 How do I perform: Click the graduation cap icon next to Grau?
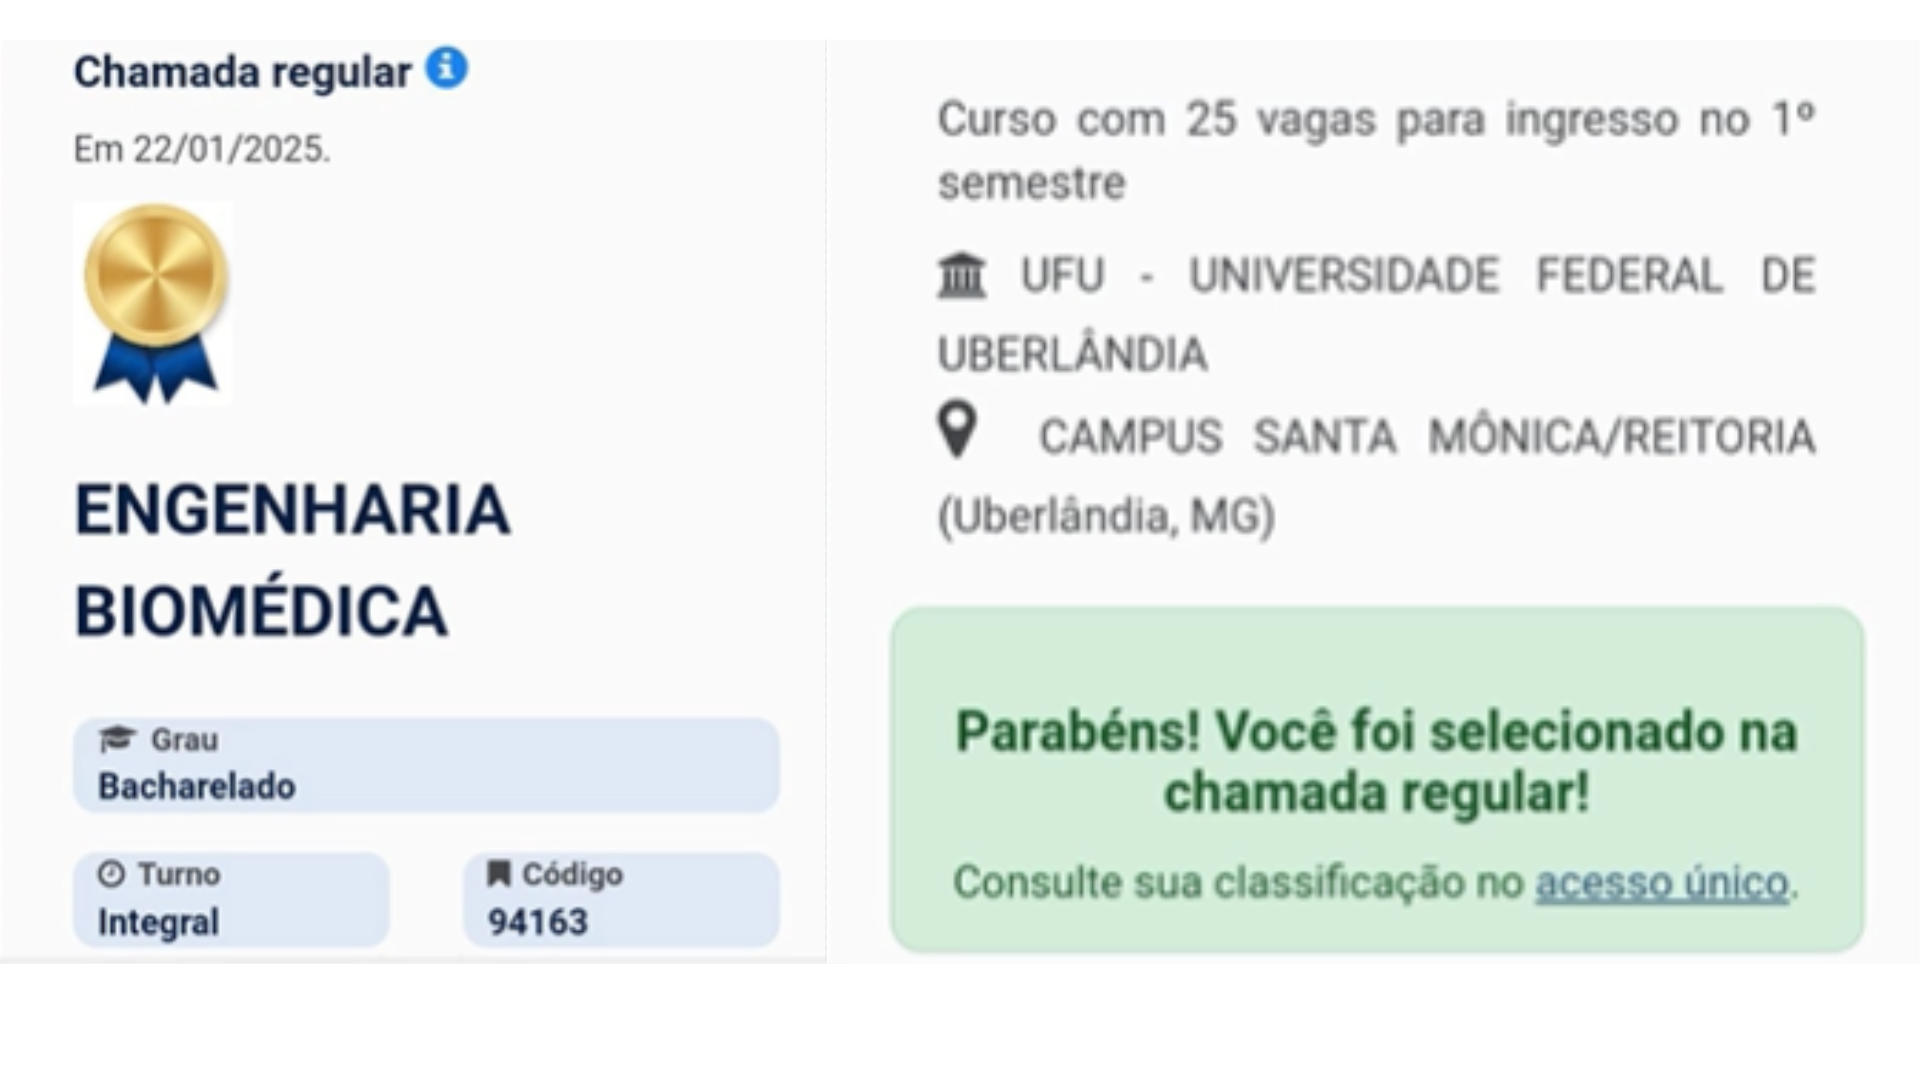pos(117,739)
